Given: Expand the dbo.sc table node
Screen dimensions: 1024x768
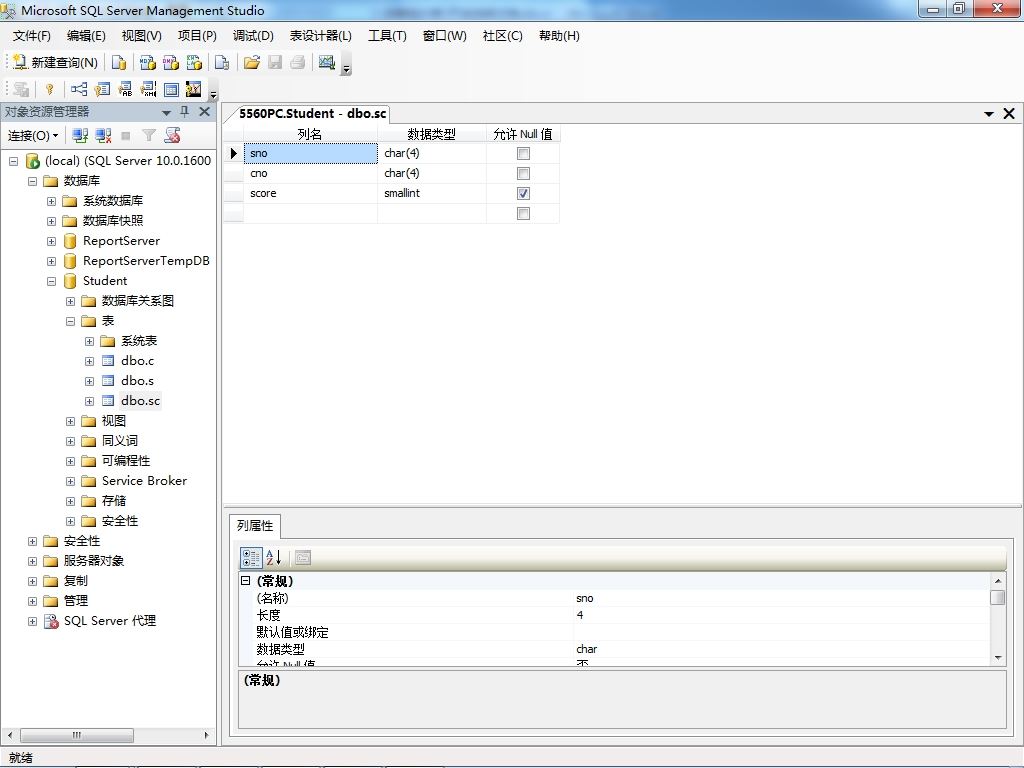Looking at the screenshot, I should click(x=89, y=401).
